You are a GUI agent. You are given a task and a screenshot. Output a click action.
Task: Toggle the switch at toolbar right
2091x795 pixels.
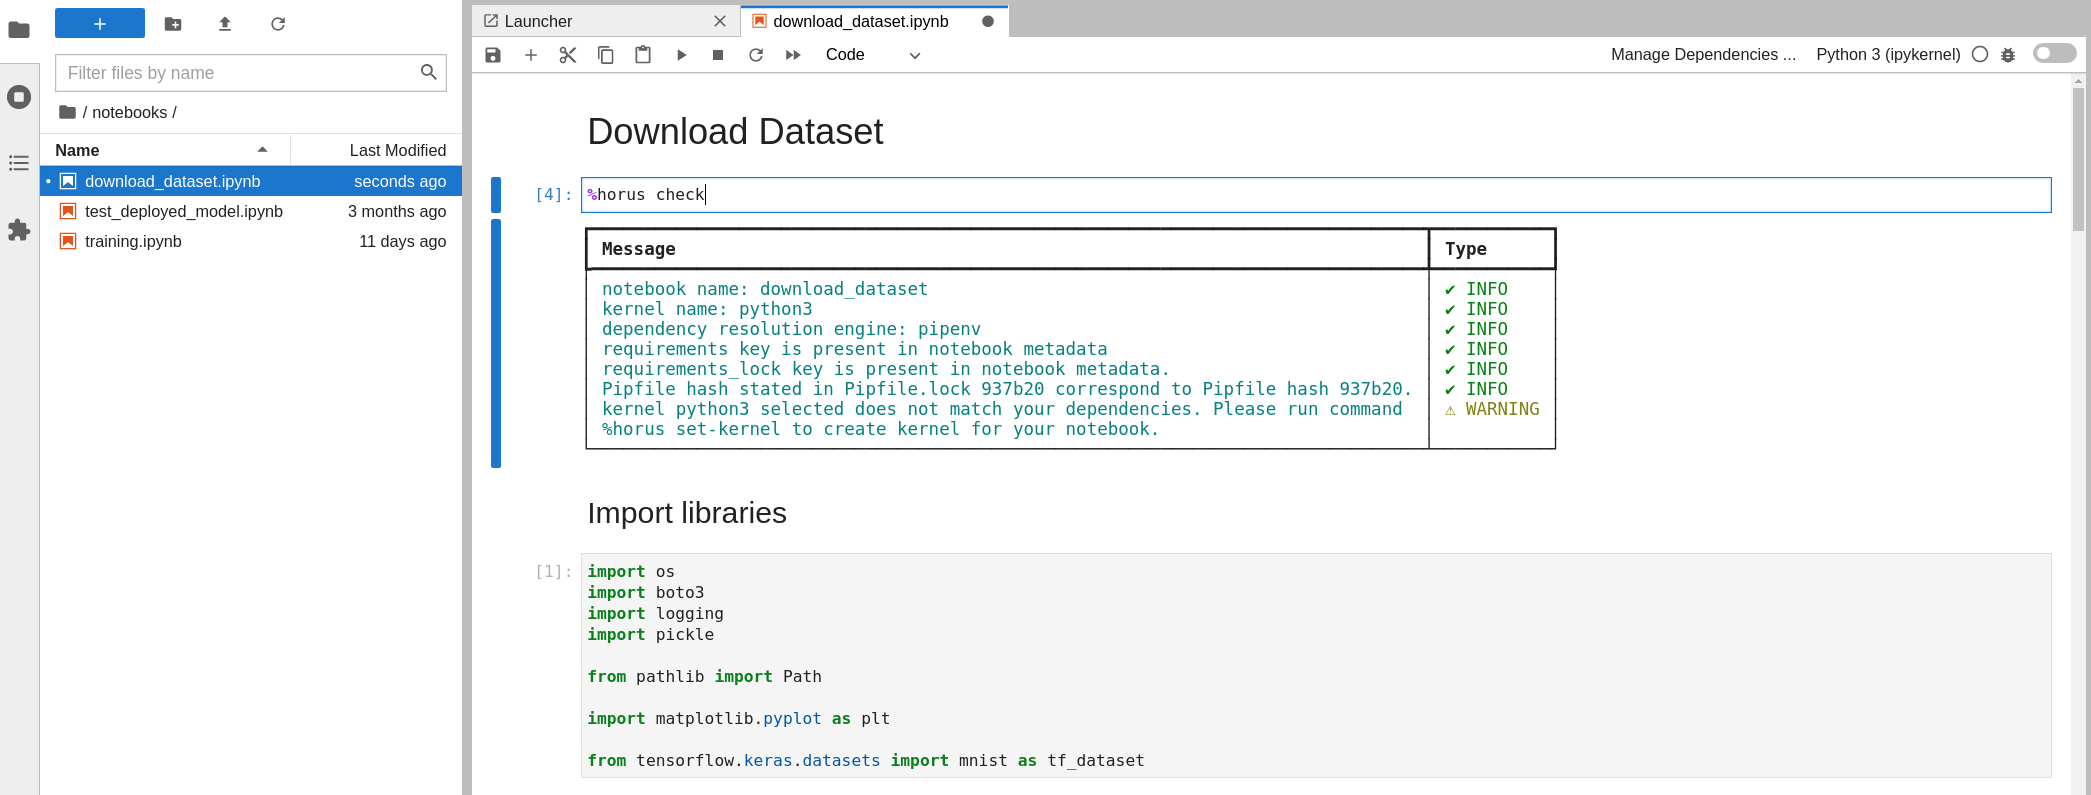(2055, 53)
